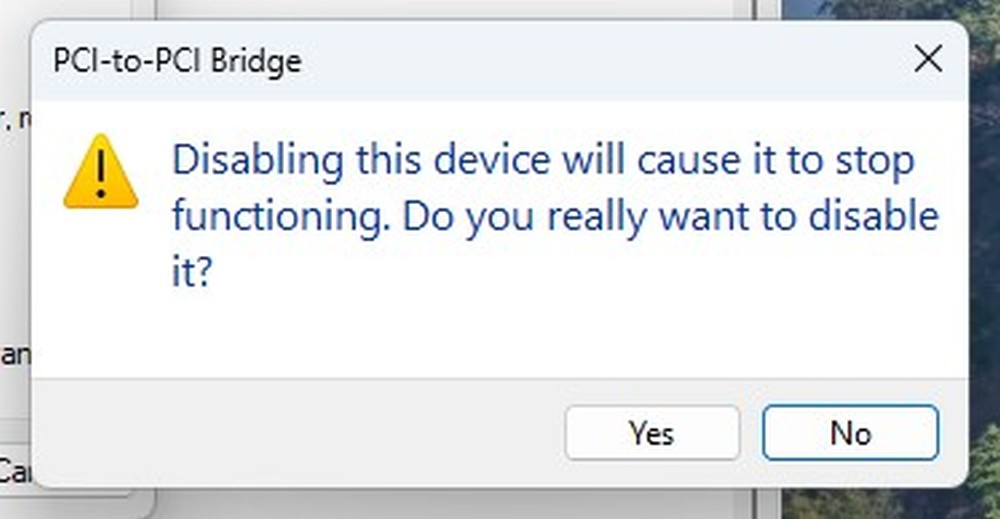Click the word disable ending second line

pyautogui.click(x=874, y=215)
